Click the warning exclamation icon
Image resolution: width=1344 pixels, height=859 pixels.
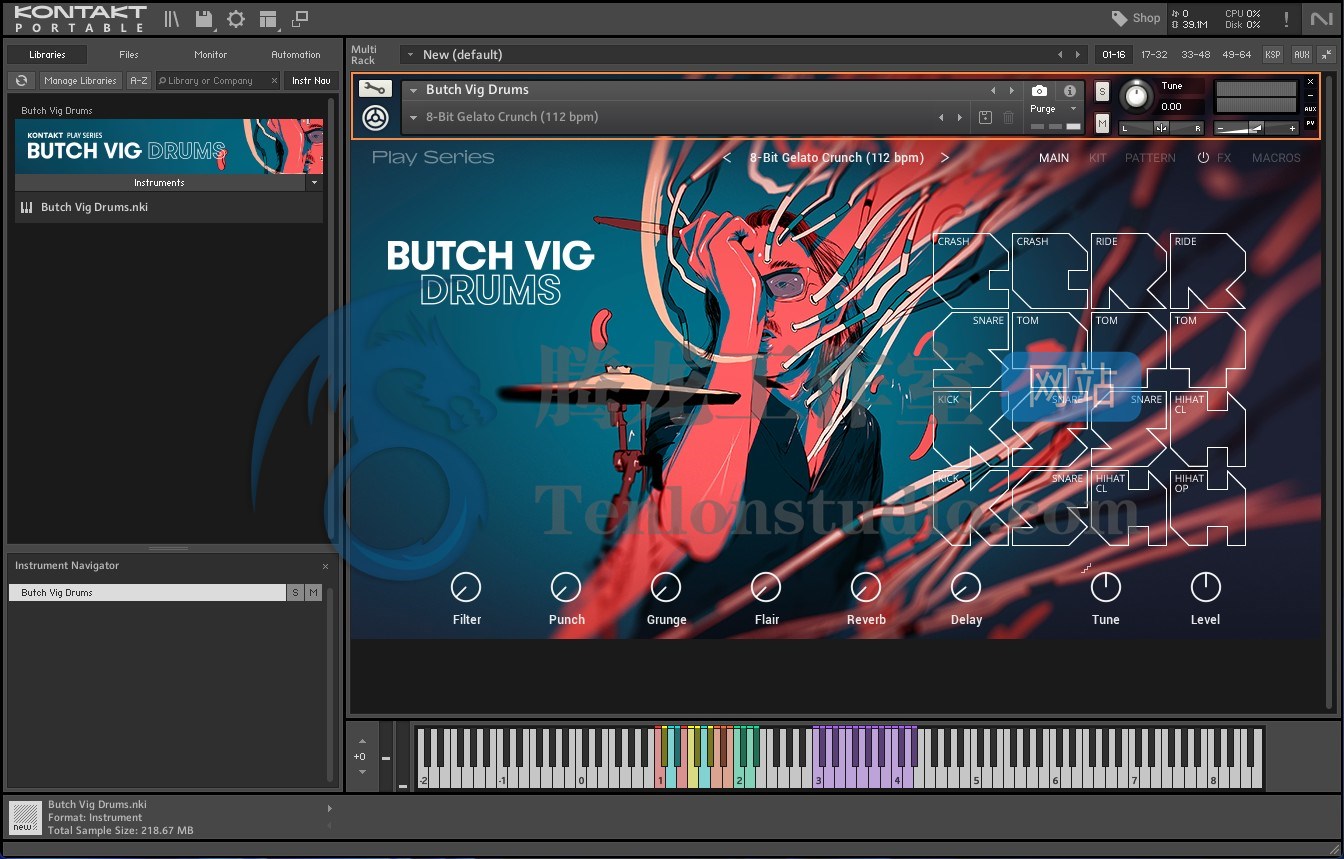click(x=1286, y=19)
